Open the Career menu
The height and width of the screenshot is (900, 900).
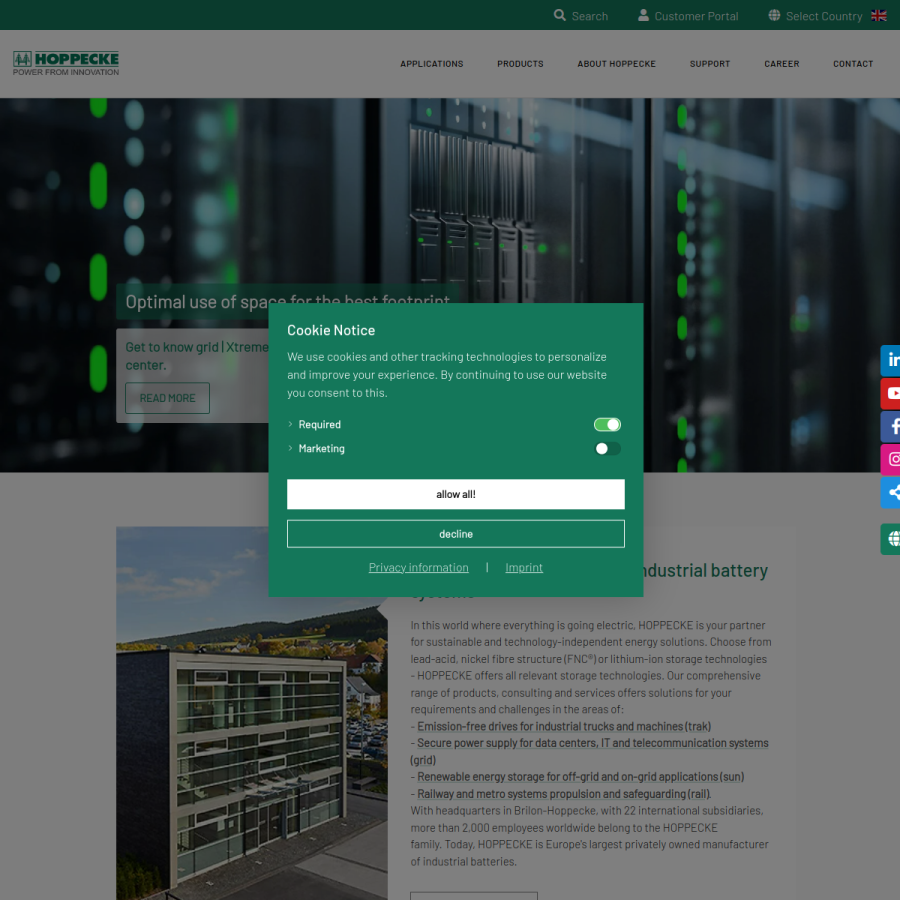[x=781, y=64]
